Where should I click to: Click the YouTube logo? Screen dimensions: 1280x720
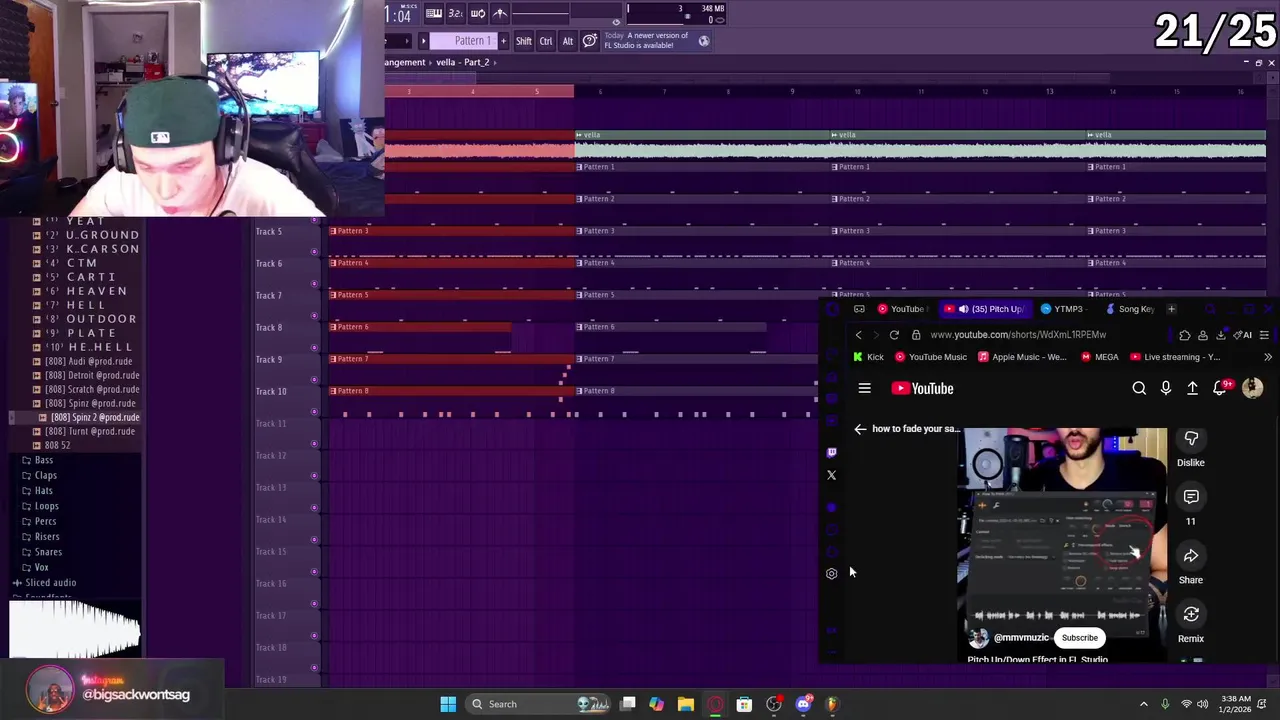coord(922,388)
